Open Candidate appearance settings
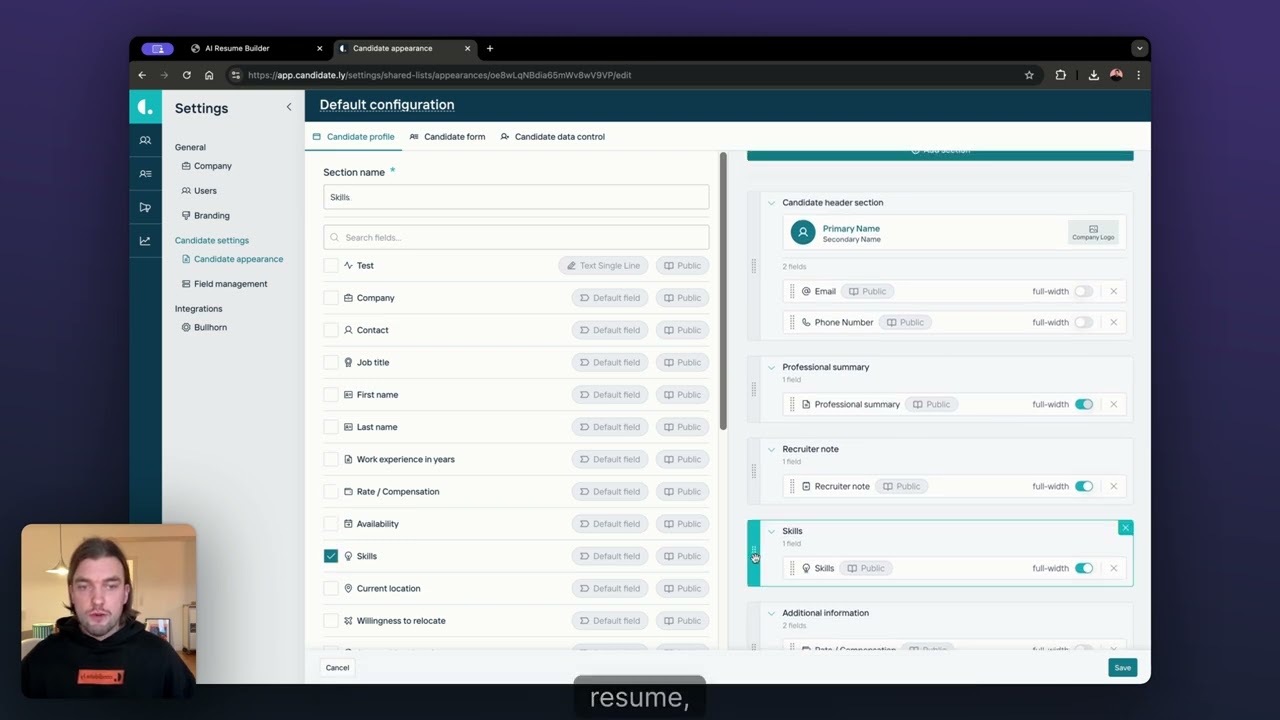This screenshot has width=1280, height=720. [232, 259]
